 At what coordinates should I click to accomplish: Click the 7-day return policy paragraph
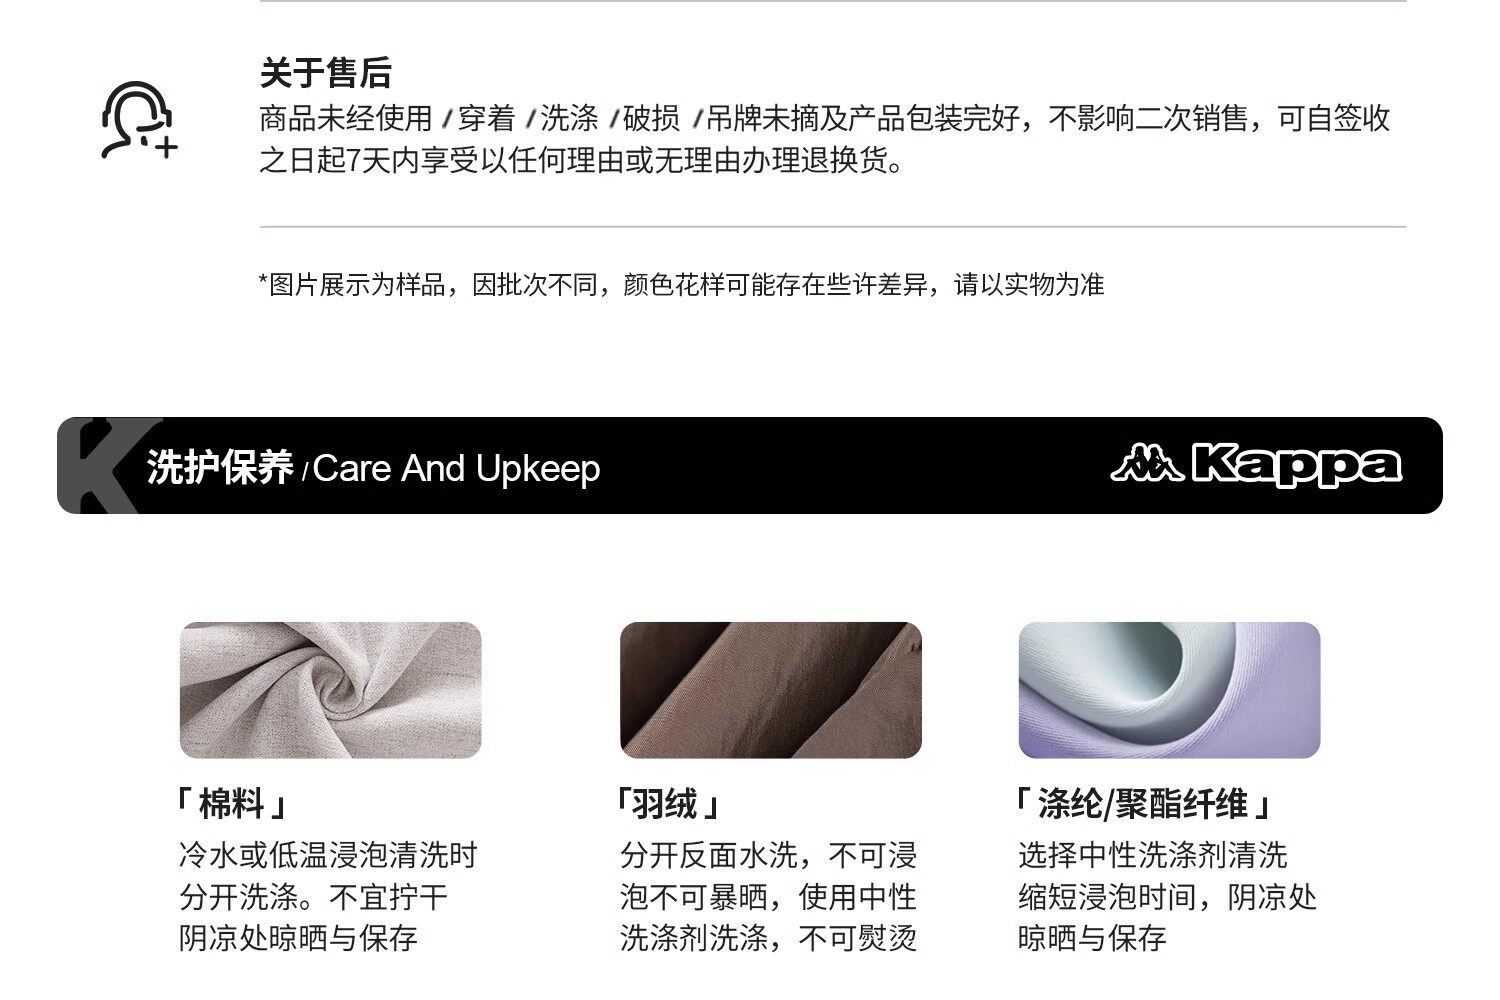825,139
